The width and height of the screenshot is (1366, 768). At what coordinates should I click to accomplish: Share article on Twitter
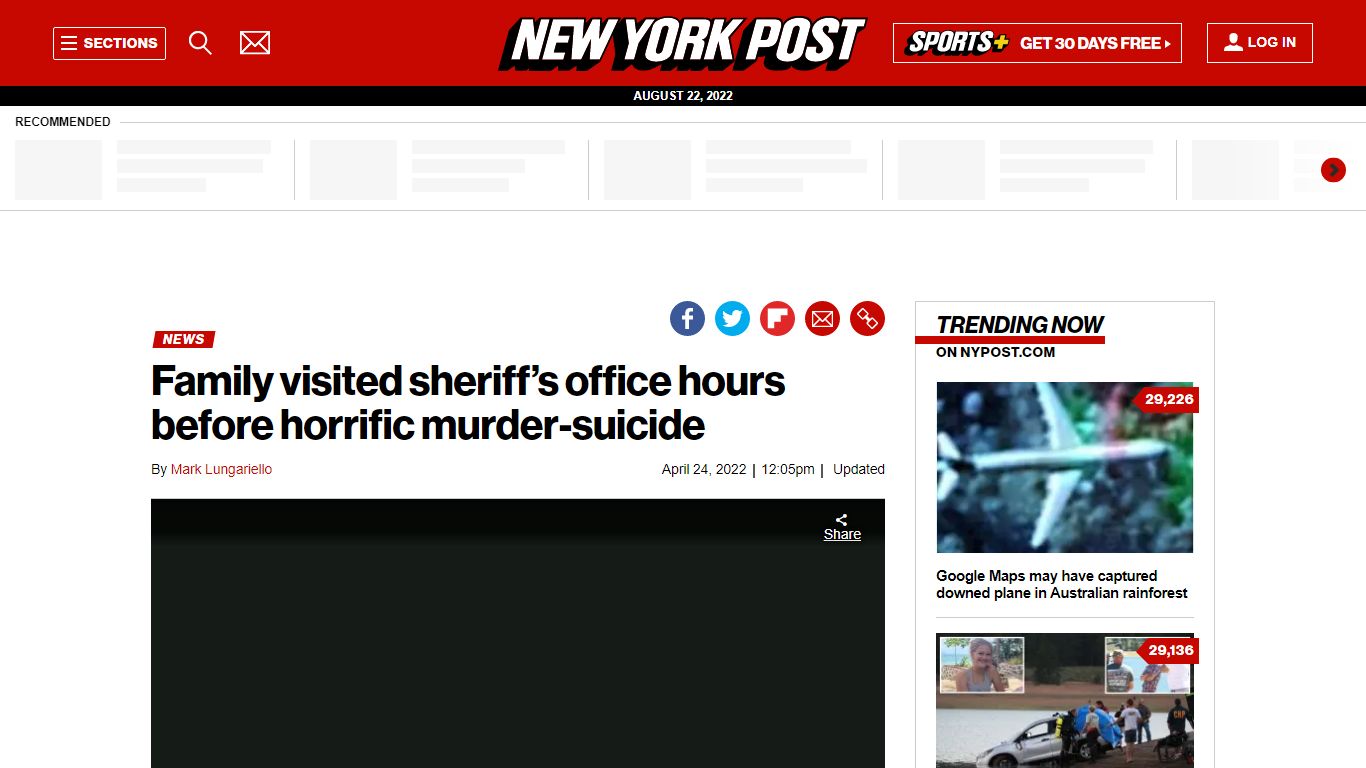point(732,319)
